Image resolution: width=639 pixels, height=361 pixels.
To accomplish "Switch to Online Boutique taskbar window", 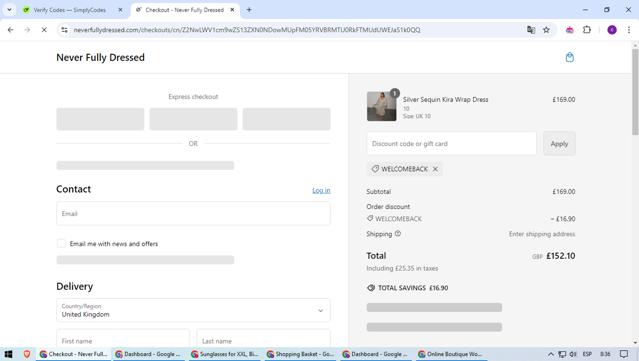I will (x=452, y=354).
